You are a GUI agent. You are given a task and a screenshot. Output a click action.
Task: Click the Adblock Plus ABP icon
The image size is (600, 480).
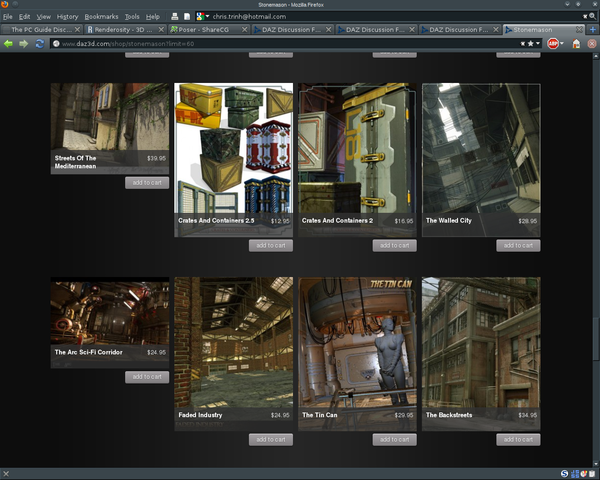click(x=555, y=44)
